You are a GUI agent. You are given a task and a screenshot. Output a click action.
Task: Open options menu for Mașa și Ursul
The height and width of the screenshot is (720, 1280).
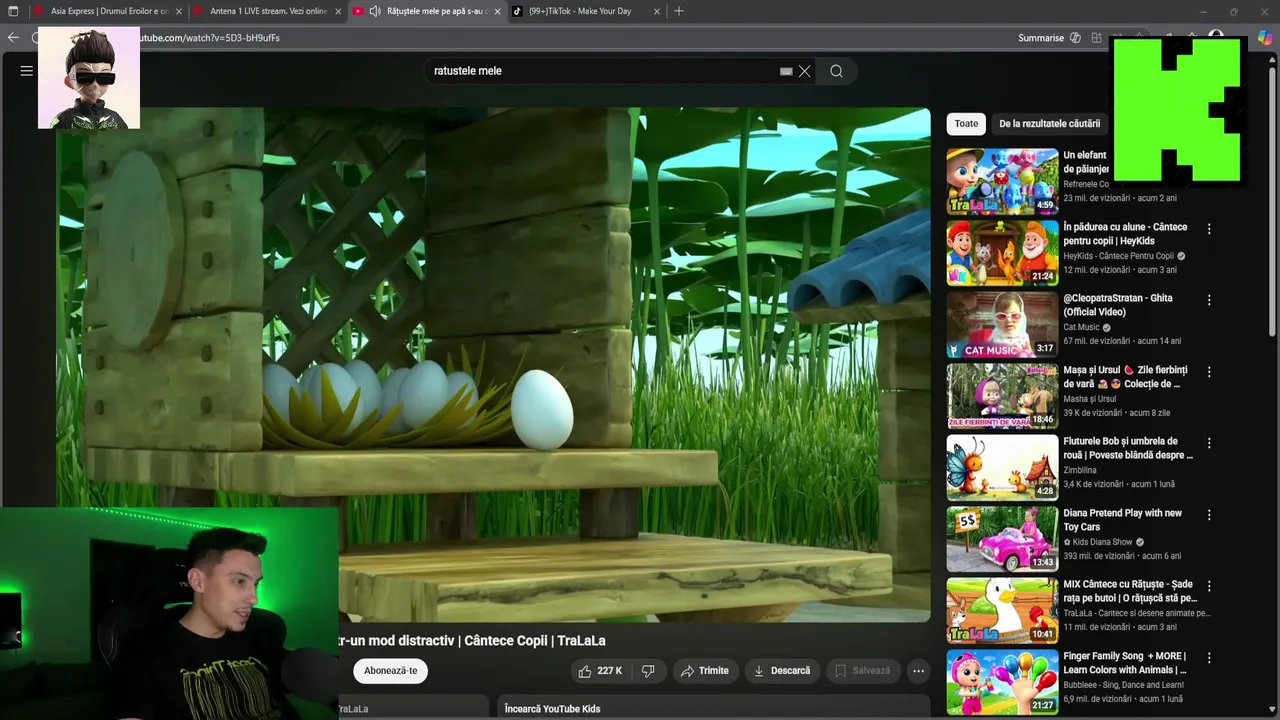[x=1209, y=372]
